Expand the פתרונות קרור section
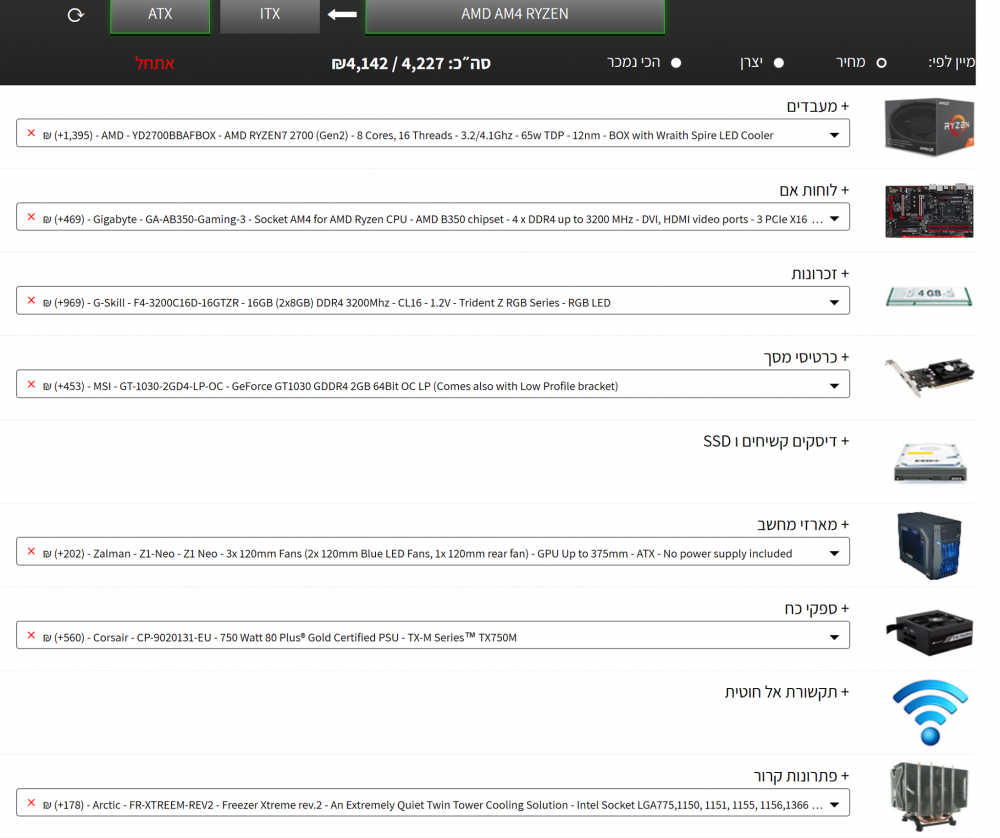The image size is (1000, 838). [802, 776]
